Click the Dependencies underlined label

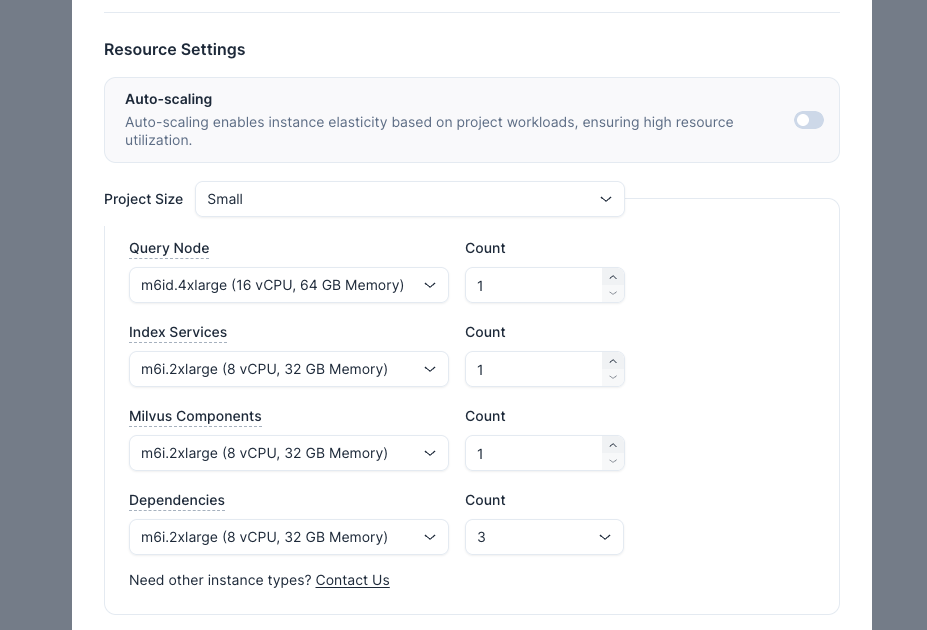tap(177, 500)
